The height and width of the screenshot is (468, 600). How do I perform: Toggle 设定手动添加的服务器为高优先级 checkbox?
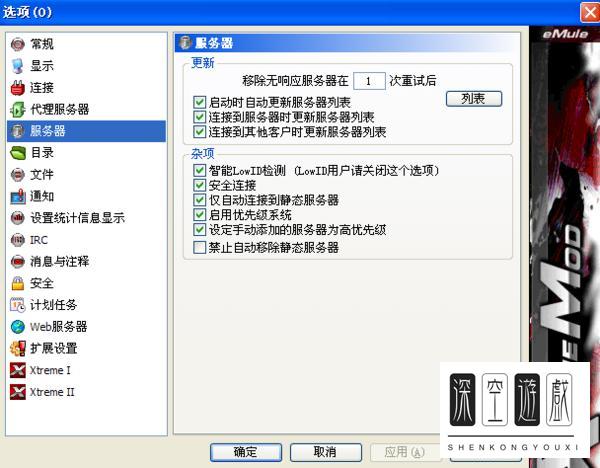pos(199,230)
